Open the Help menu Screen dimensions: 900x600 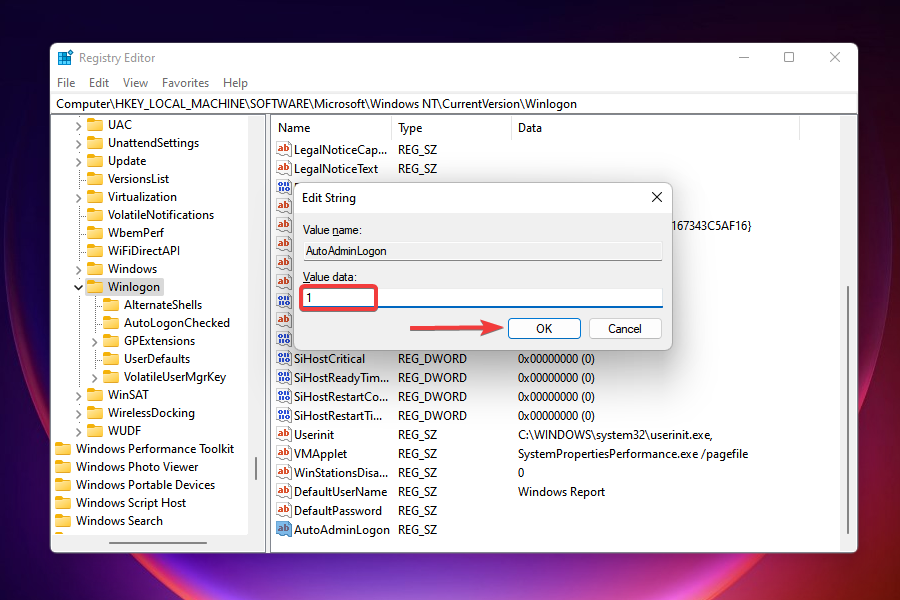pos(235,83)
